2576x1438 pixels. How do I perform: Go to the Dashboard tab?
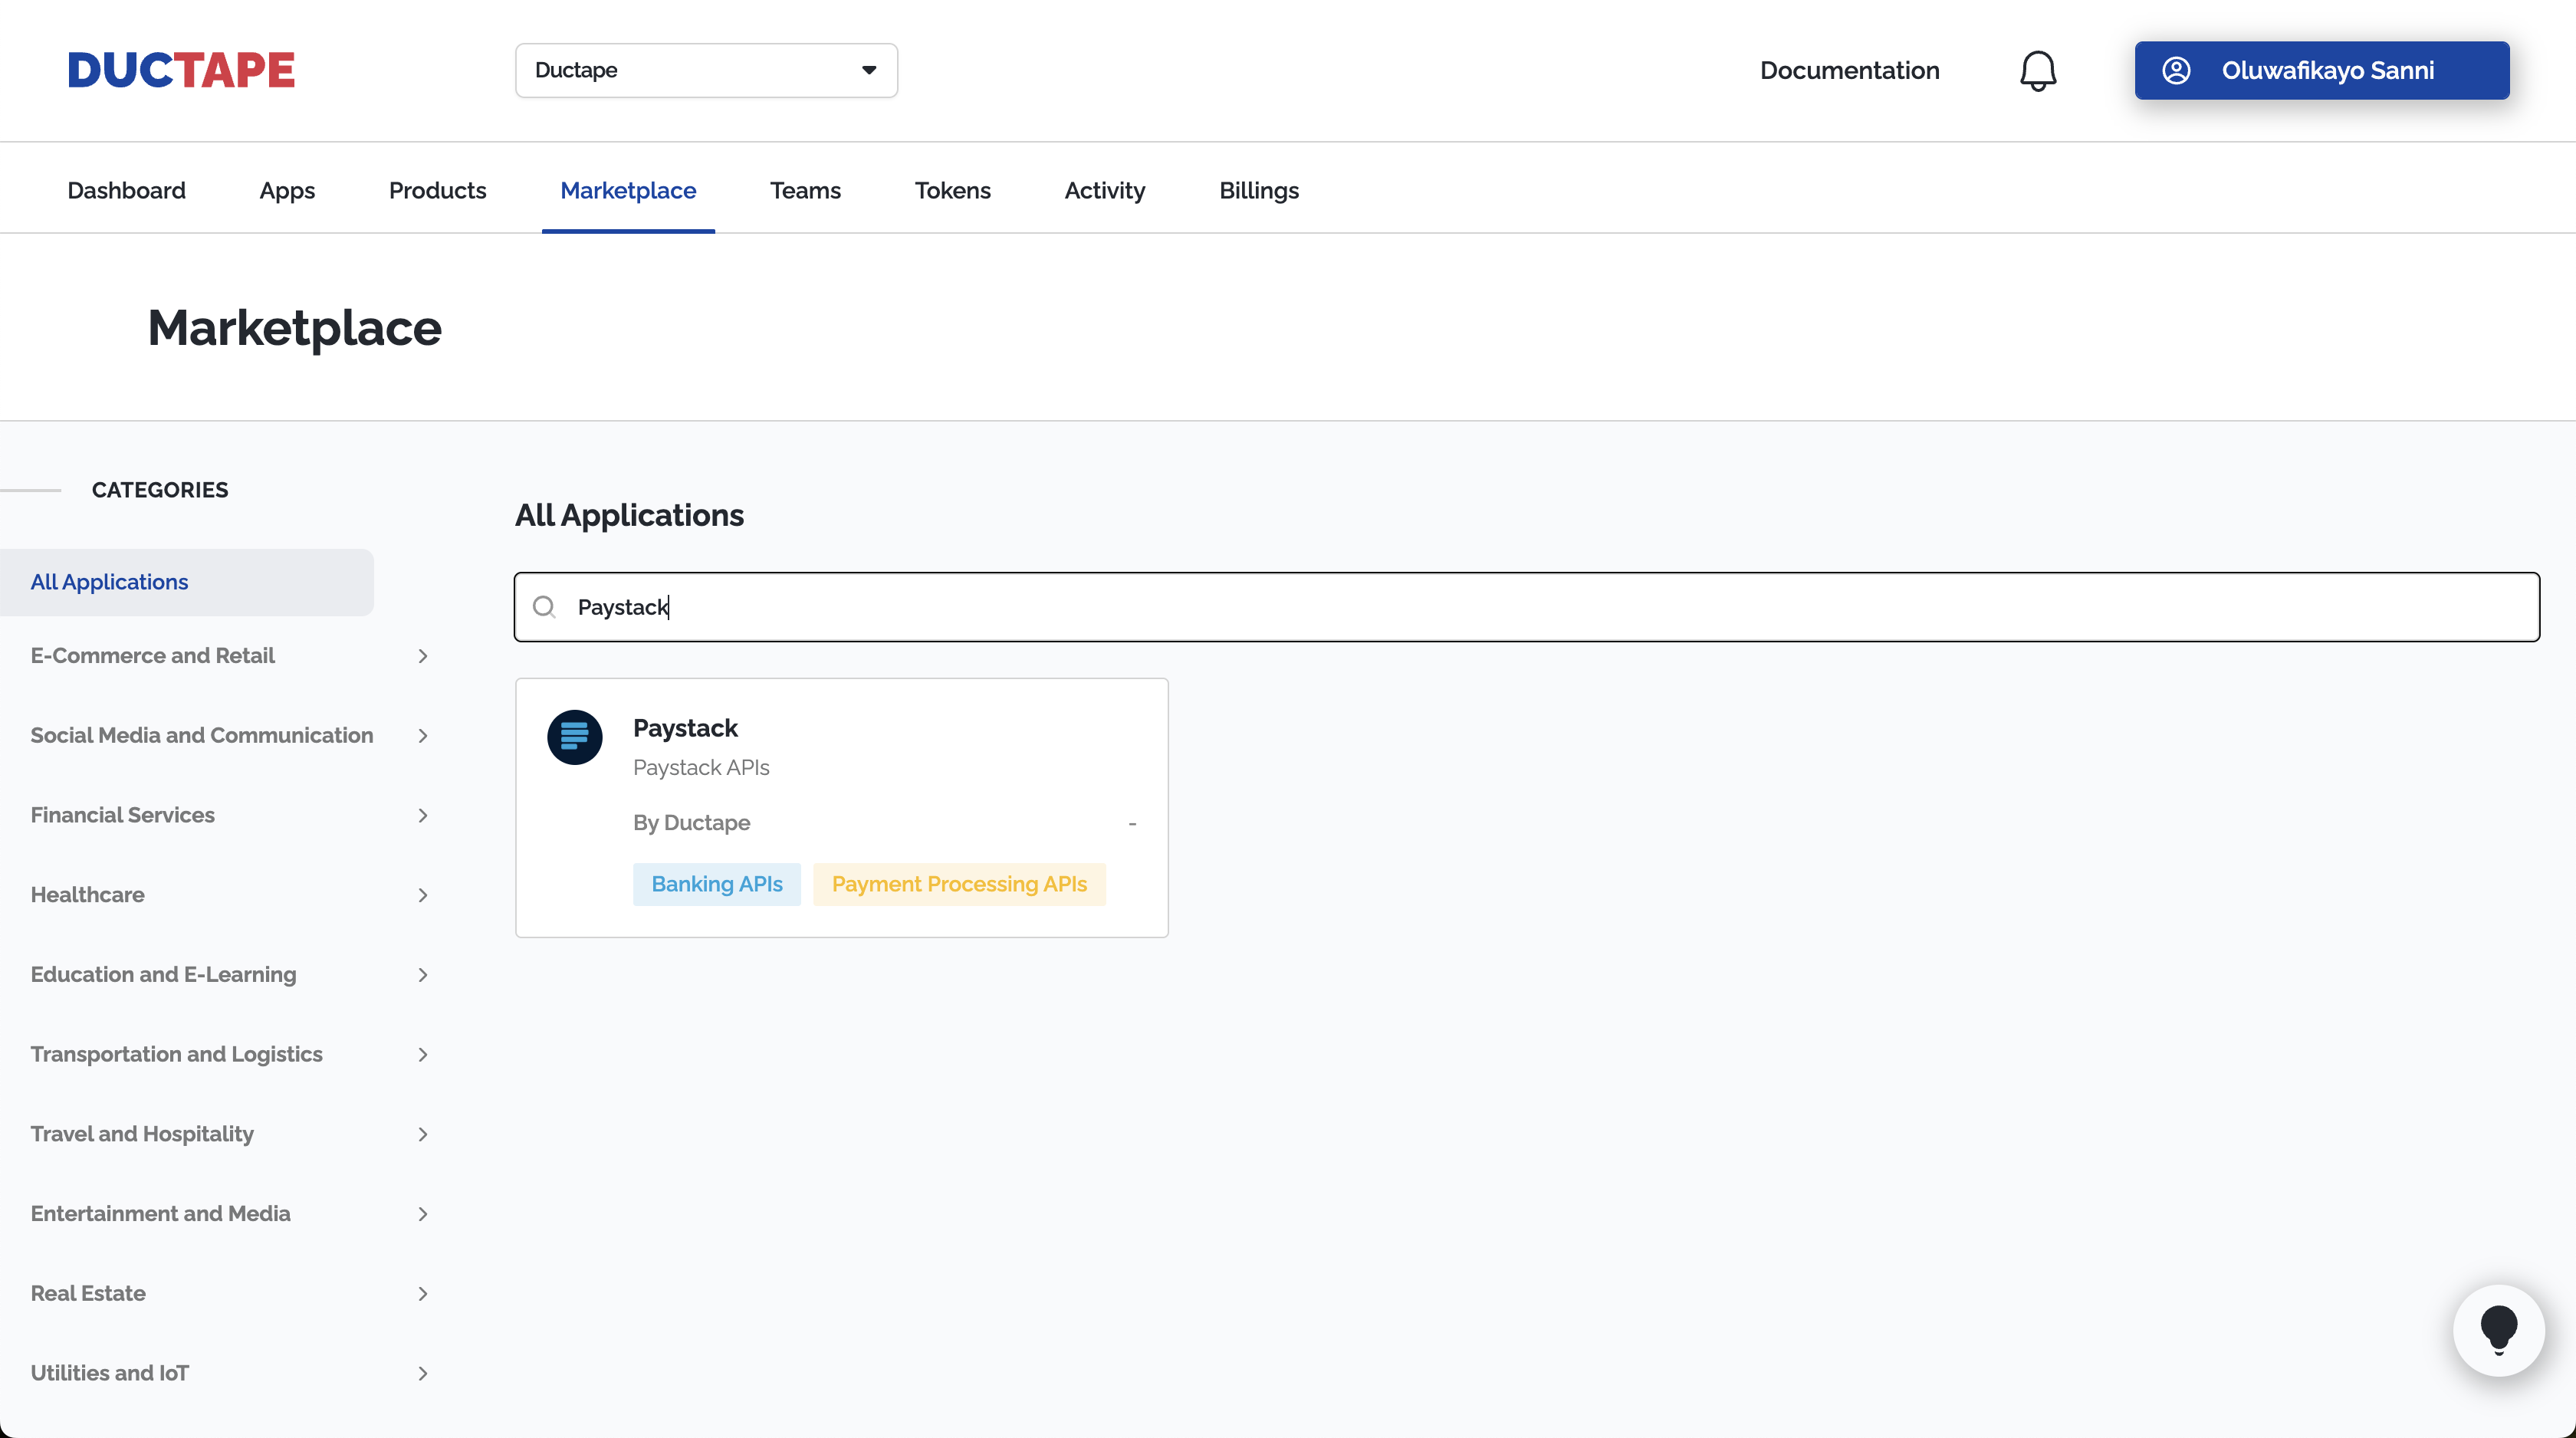click(x=126, y=190)
